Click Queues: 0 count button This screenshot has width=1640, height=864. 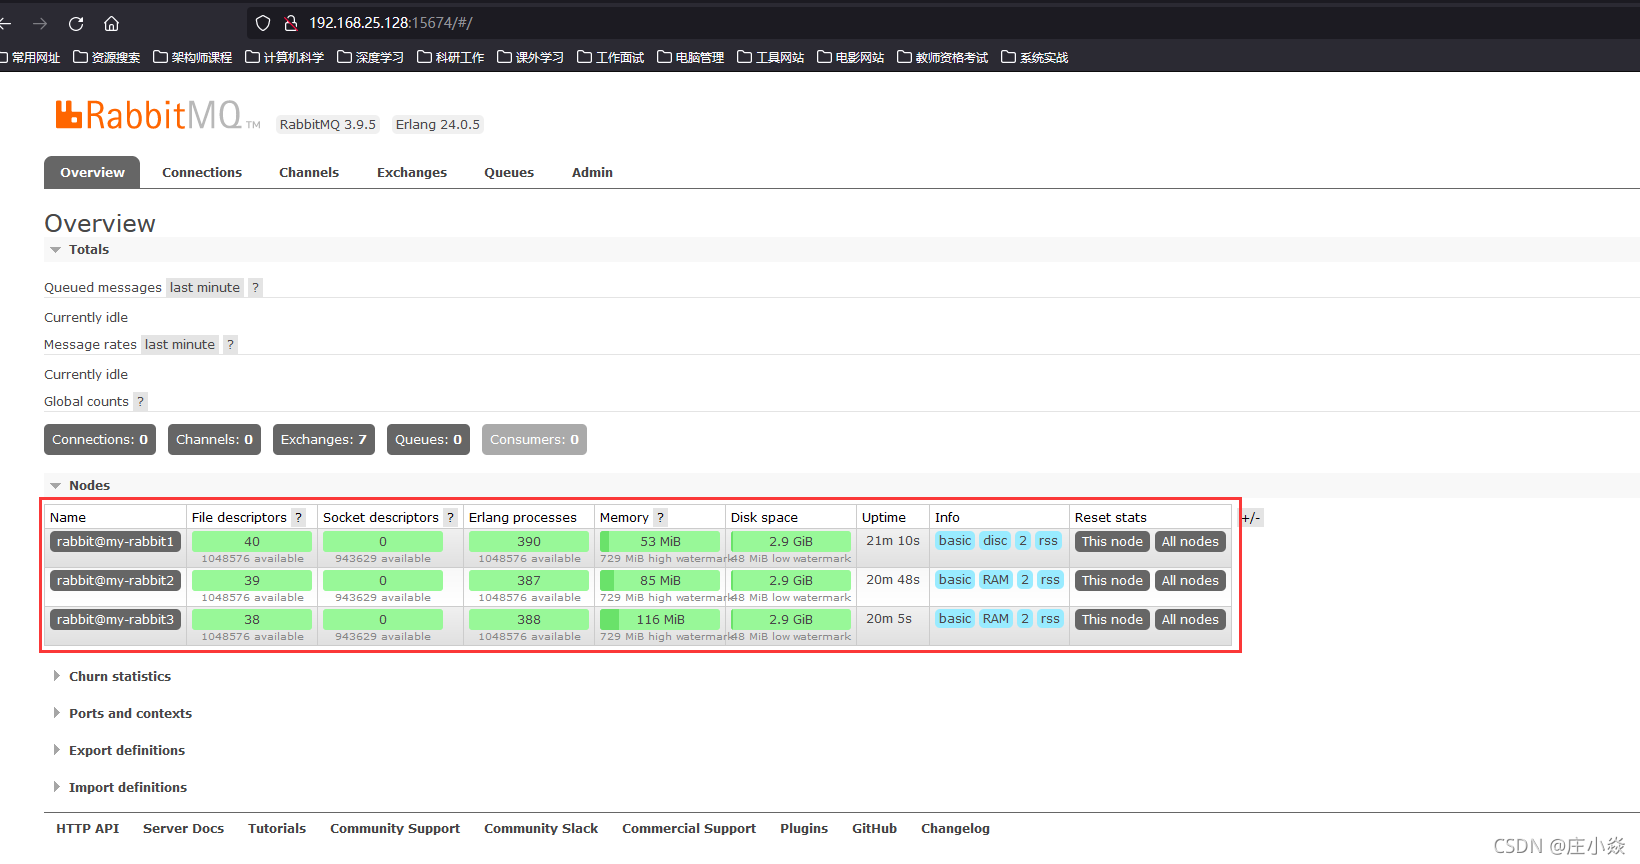[x=428, y=440]
